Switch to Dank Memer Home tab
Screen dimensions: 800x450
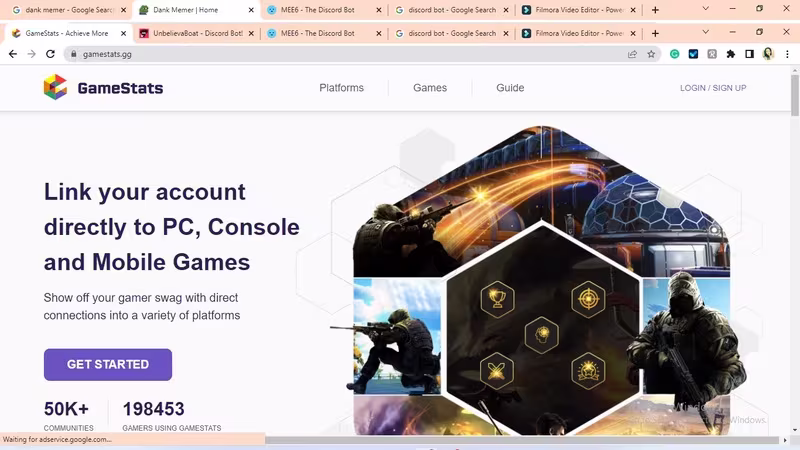194,10
